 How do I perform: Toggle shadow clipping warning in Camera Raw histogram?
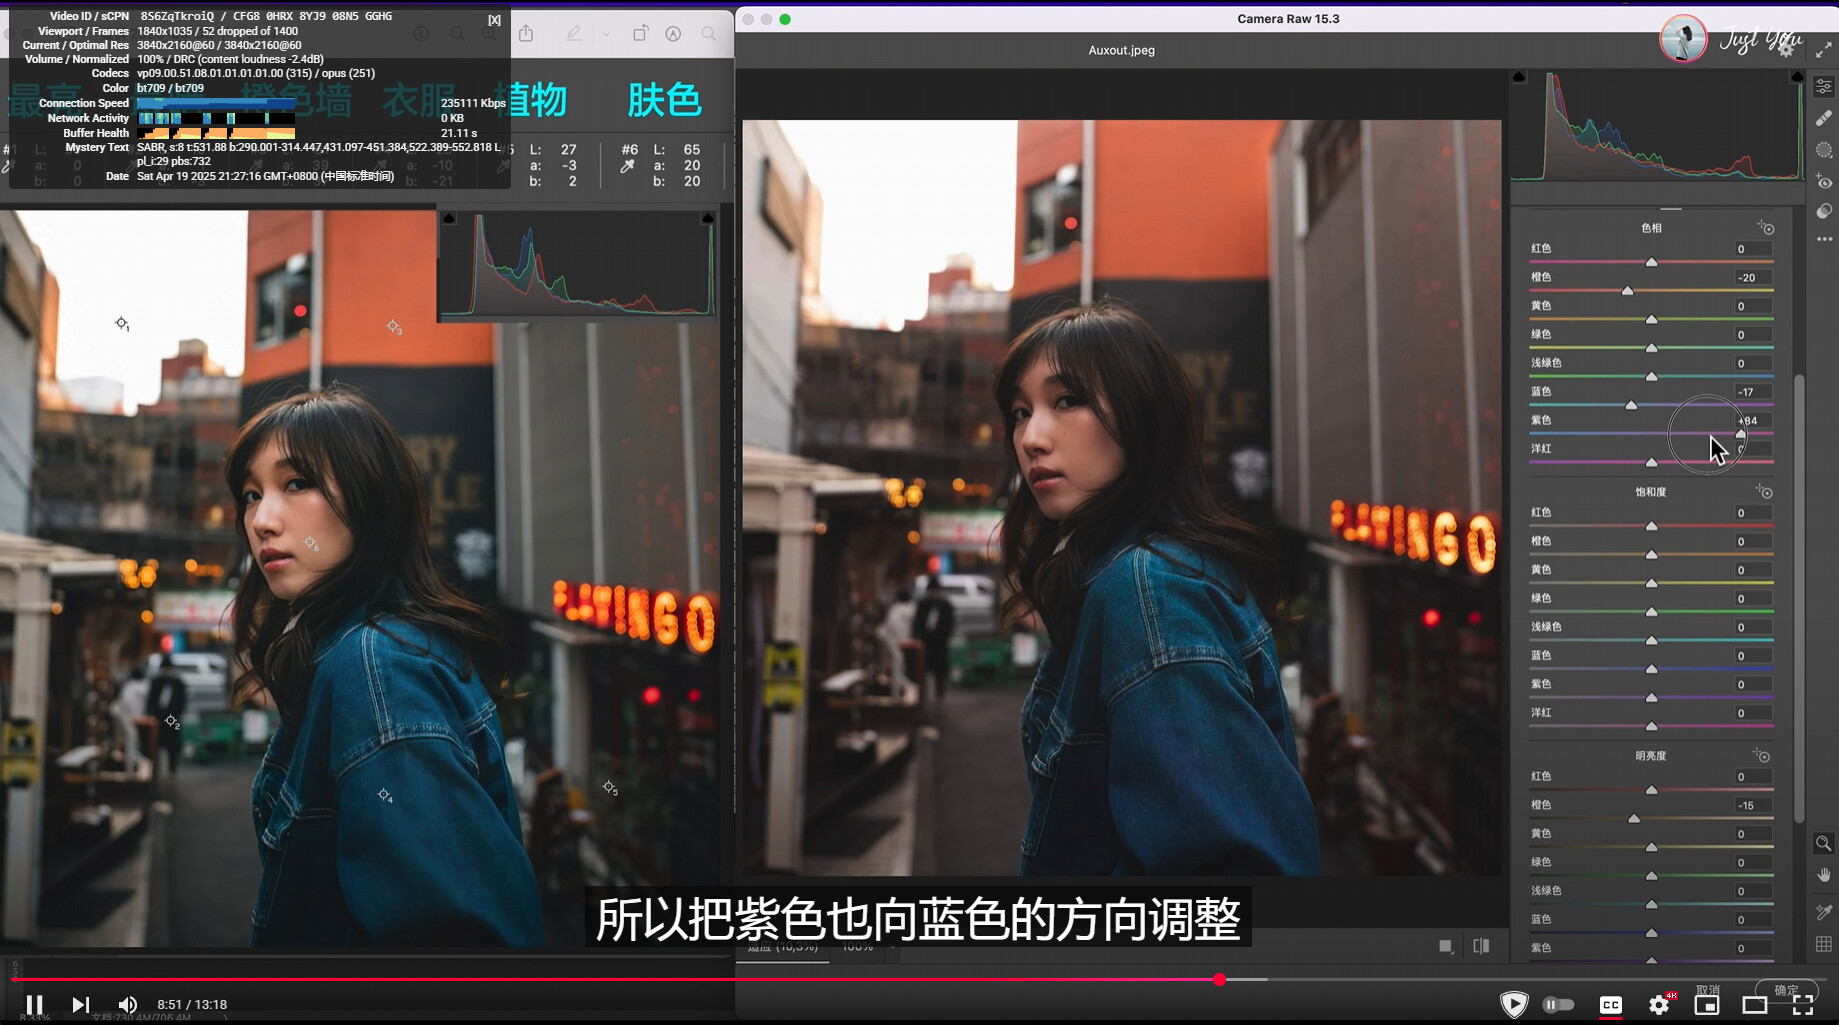point(1519,77)
